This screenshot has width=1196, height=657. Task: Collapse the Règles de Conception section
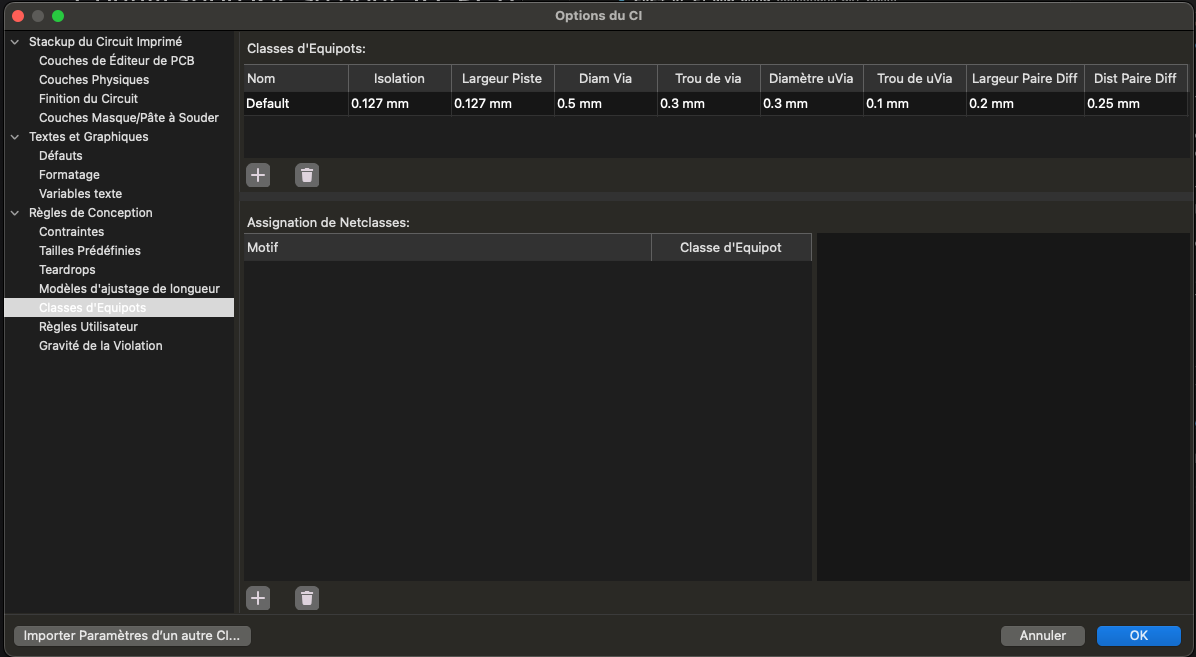(x=14, y=213)
